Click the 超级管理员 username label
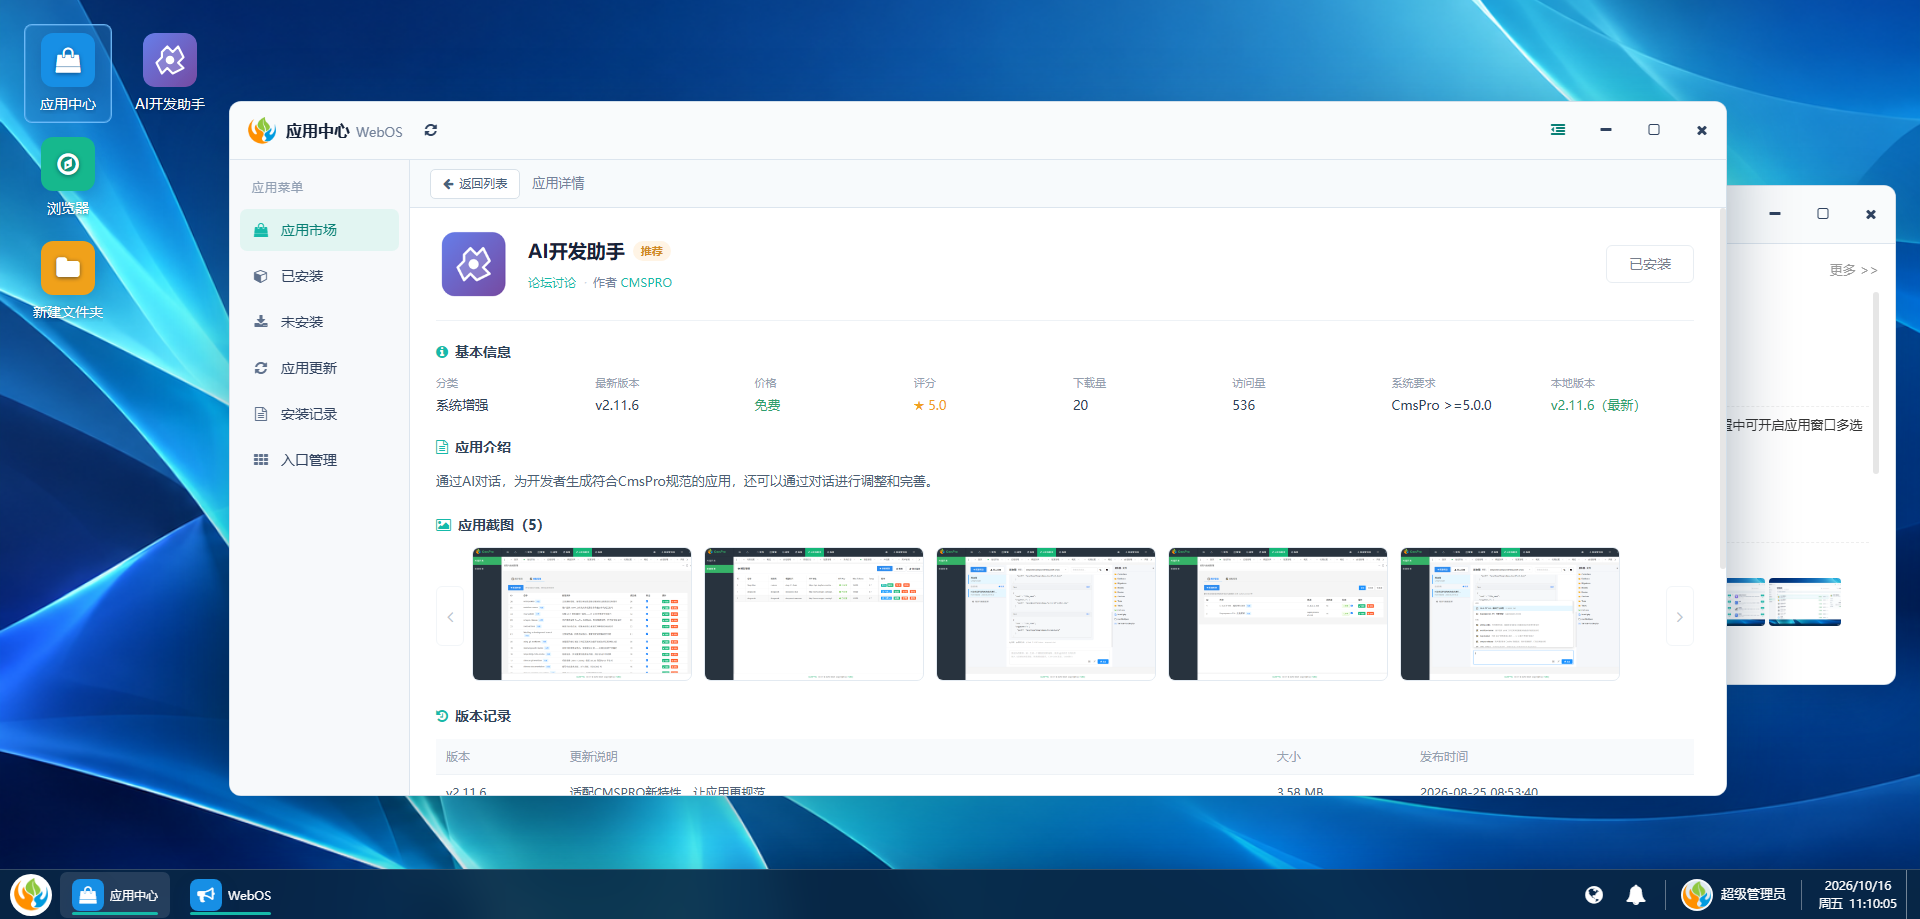The width and height of the screenshot is (1920, 919). [1753, 894]
